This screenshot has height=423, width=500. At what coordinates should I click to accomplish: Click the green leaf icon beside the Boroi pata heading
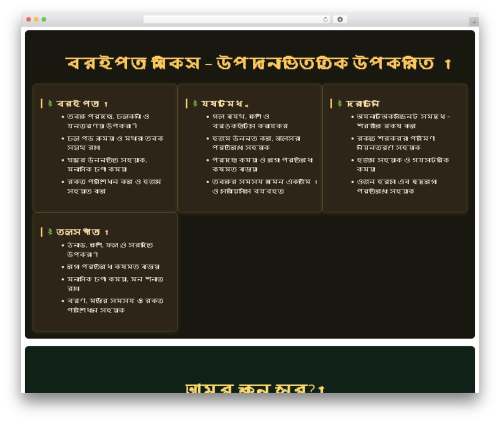click(50, 104)
